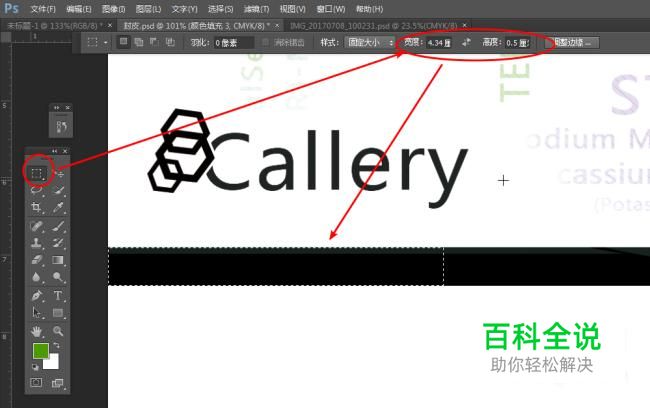The width and height of the screenshot is (650, 408).
Task: Open the 窗口(W) menu
Action: click(331, 9)
